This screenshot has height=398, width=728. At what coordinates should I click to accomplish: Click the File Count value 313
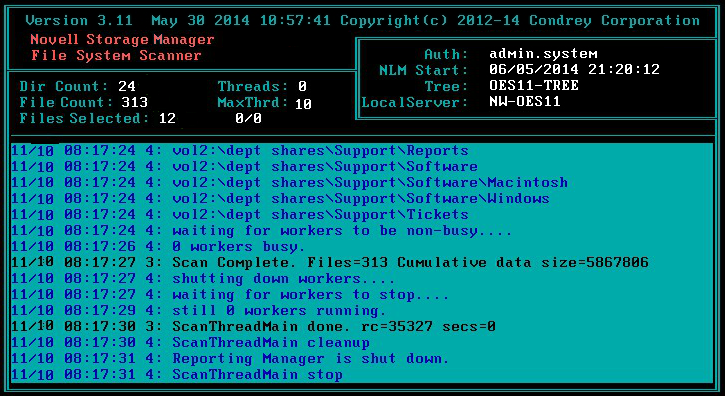(135, 102)
